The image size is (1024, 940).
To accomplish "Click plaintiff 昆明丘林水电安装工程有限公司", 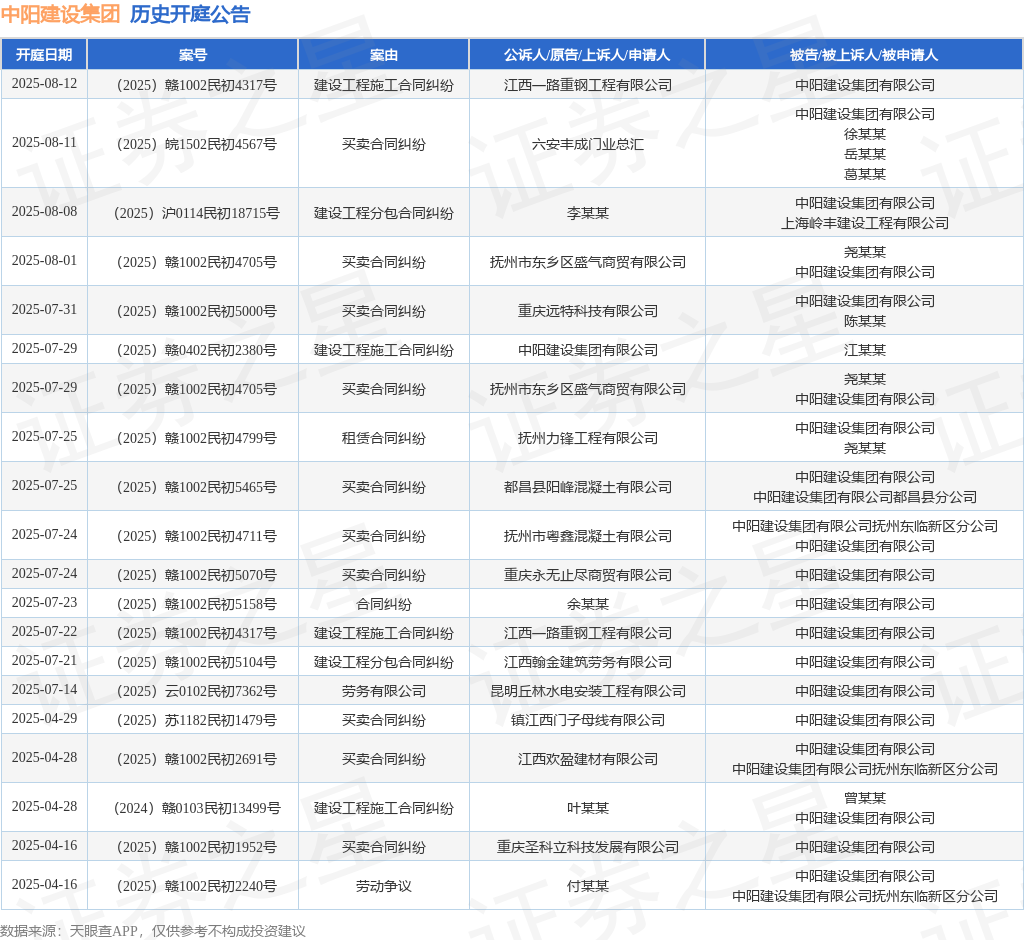I will tap(587, 691).
